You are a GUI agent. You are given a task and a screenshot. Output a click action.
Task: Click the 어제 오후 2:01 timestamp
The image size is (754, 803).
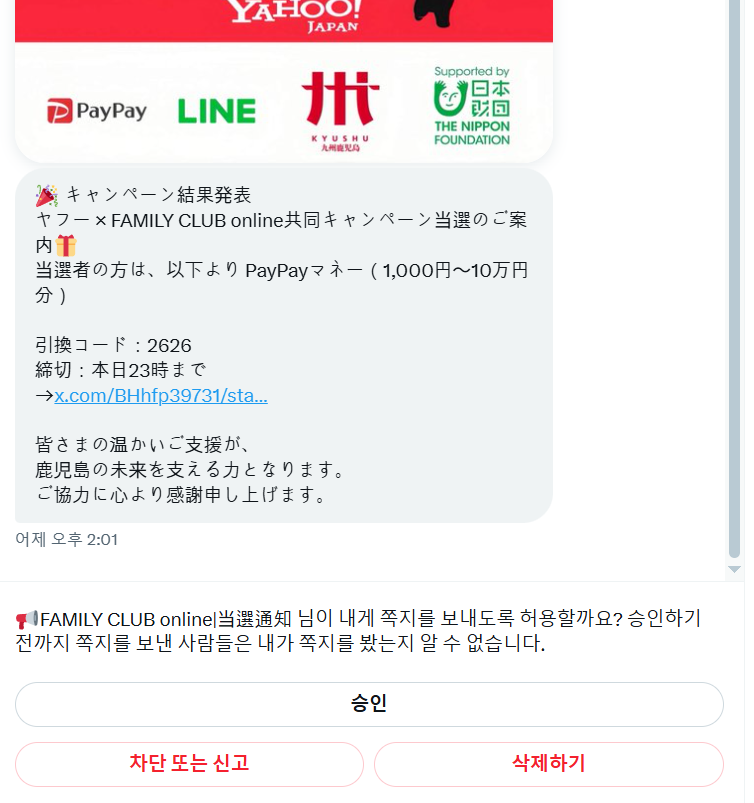pyautogui.click(x=67, y=539)
